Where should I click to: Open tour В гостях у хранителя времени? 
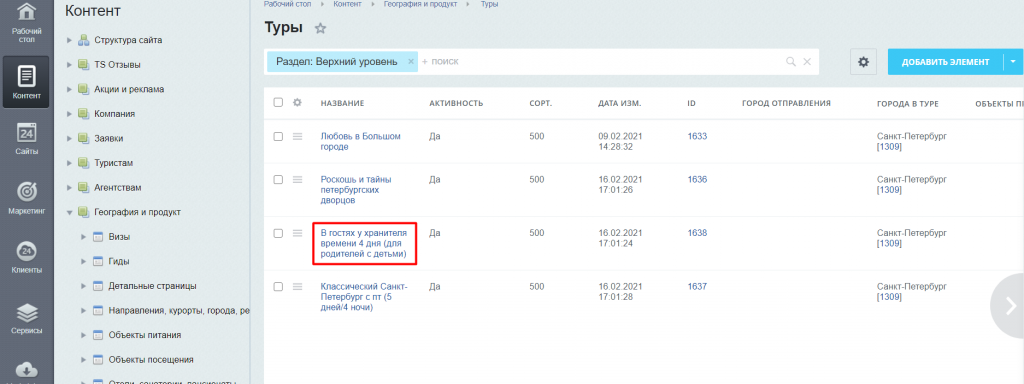(364, 244)
